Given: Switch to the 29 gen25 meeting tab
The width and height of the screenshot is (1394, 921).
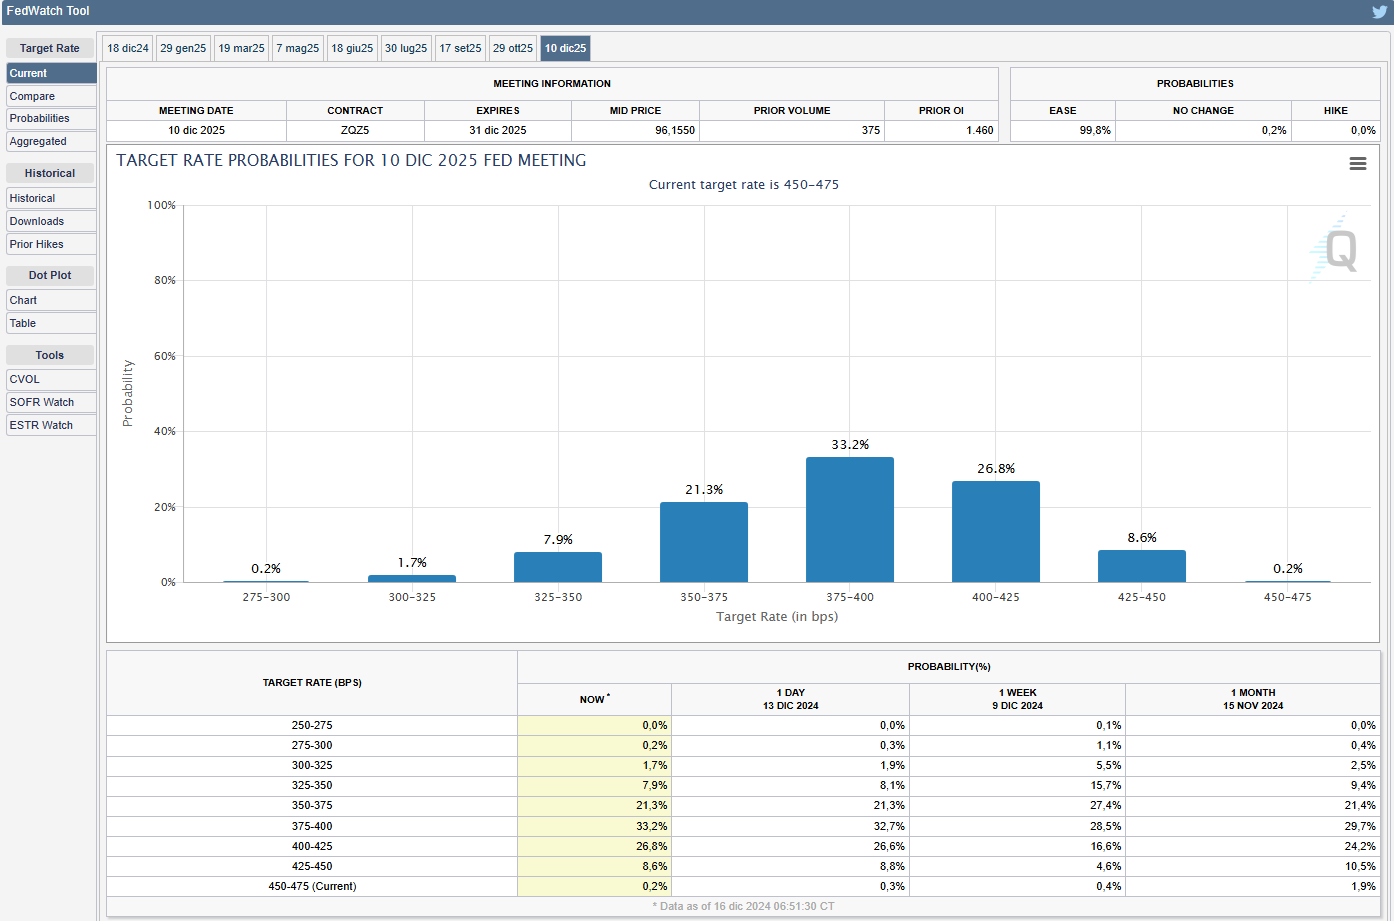Looking at the screenshot, I should (183, 48).
